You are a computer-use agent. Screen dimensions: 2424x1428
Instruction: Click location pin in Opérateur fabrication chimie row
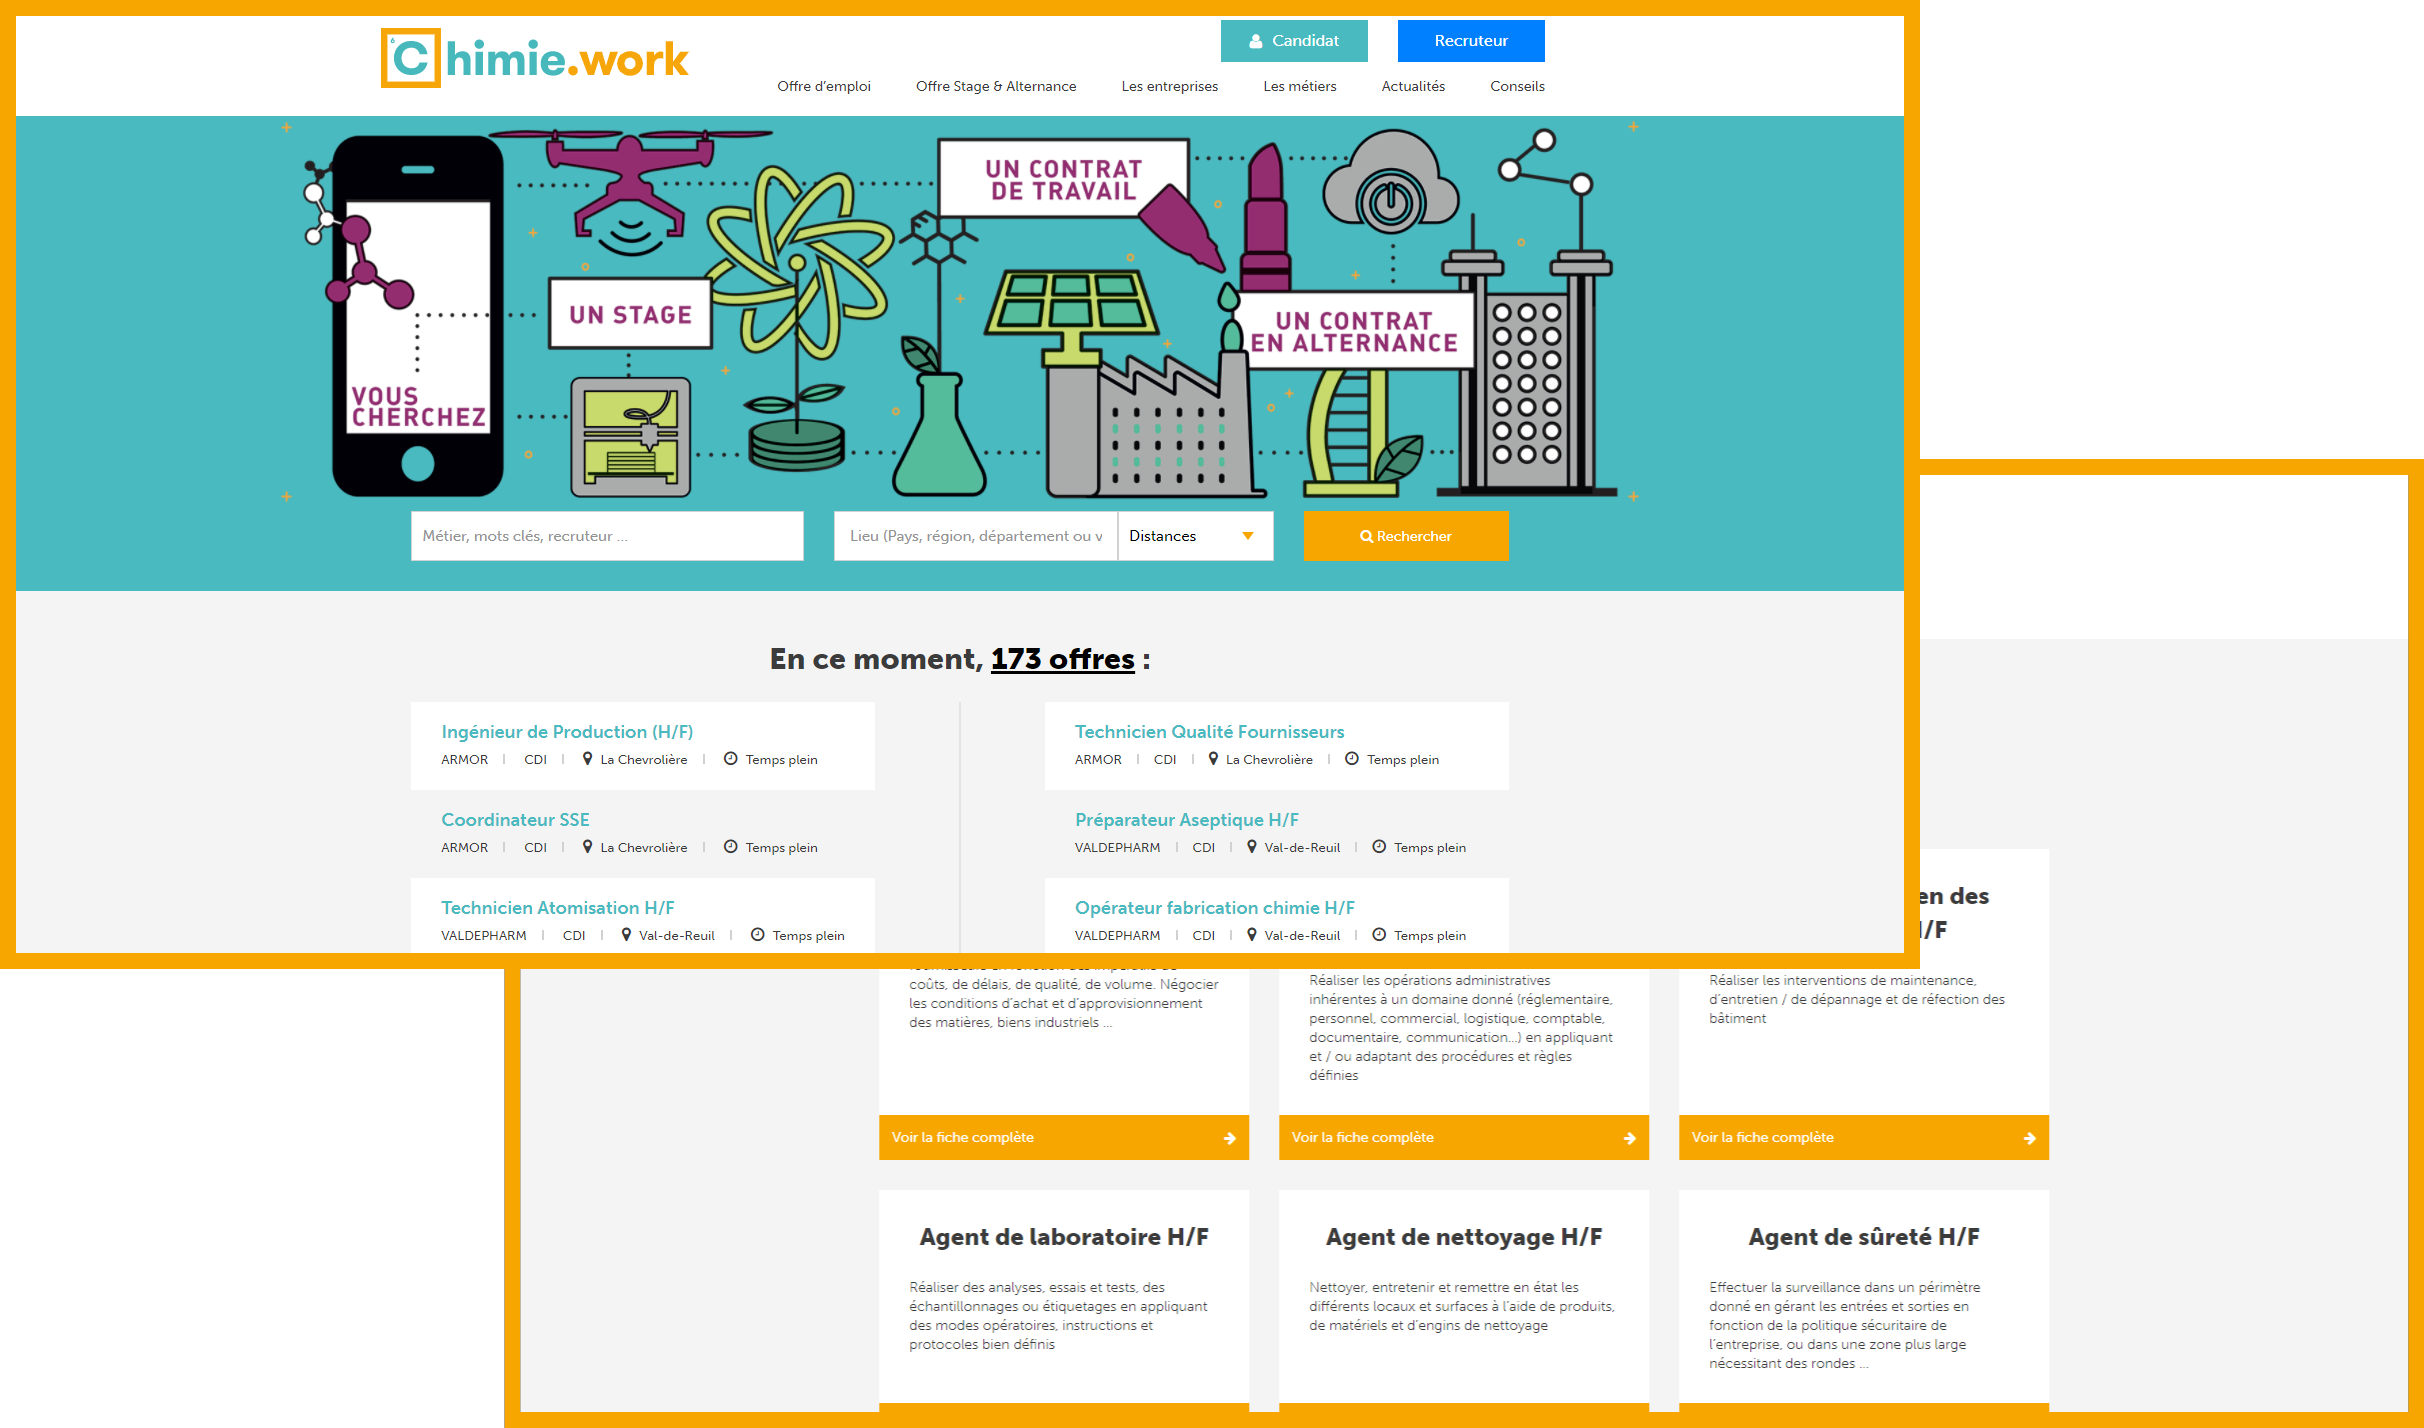(1251, 935)
